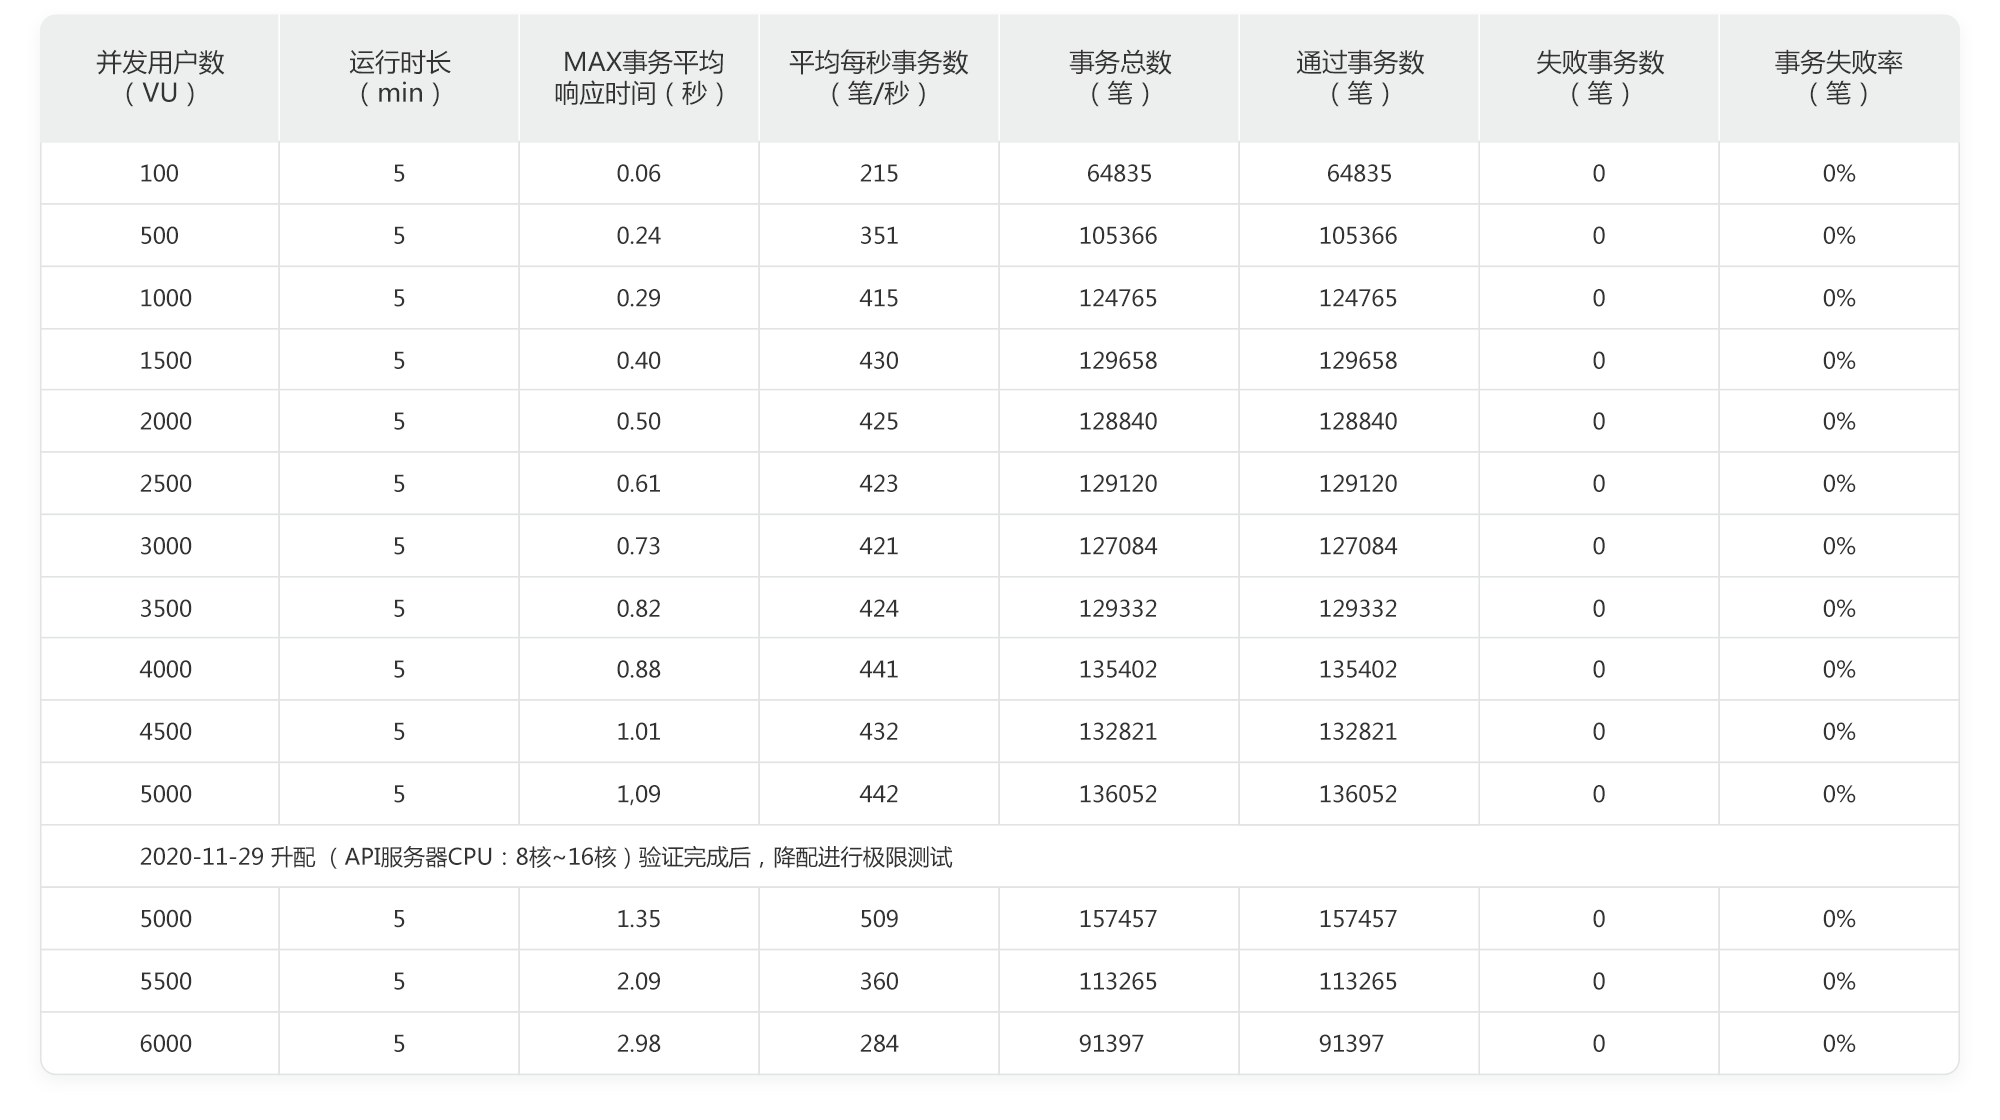This screenshot has width=2000, height=1120.
Task: Click passed transactions value 128840
Action: (x=1358, y=422)
